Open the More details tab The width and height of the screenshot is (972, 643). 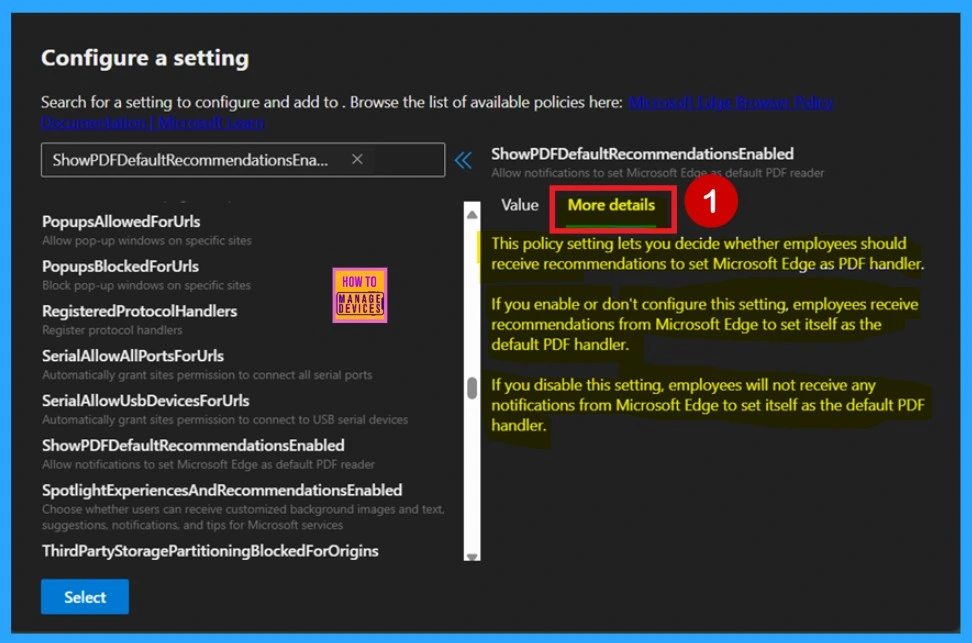coord(611,205)
